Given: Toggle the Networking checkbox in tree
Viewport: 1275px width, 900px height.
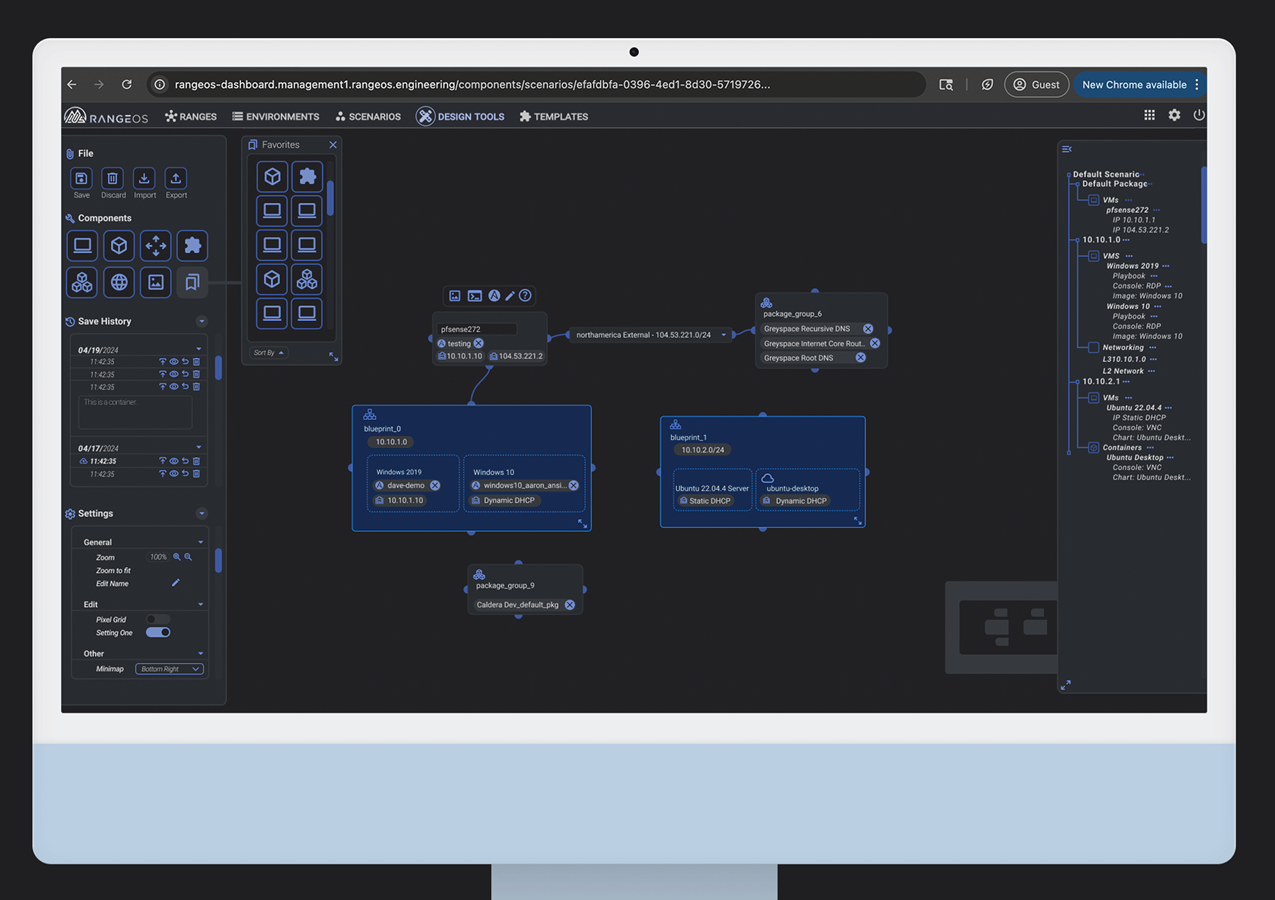Looking at the screenshot, I should [x=1093, y=347].
